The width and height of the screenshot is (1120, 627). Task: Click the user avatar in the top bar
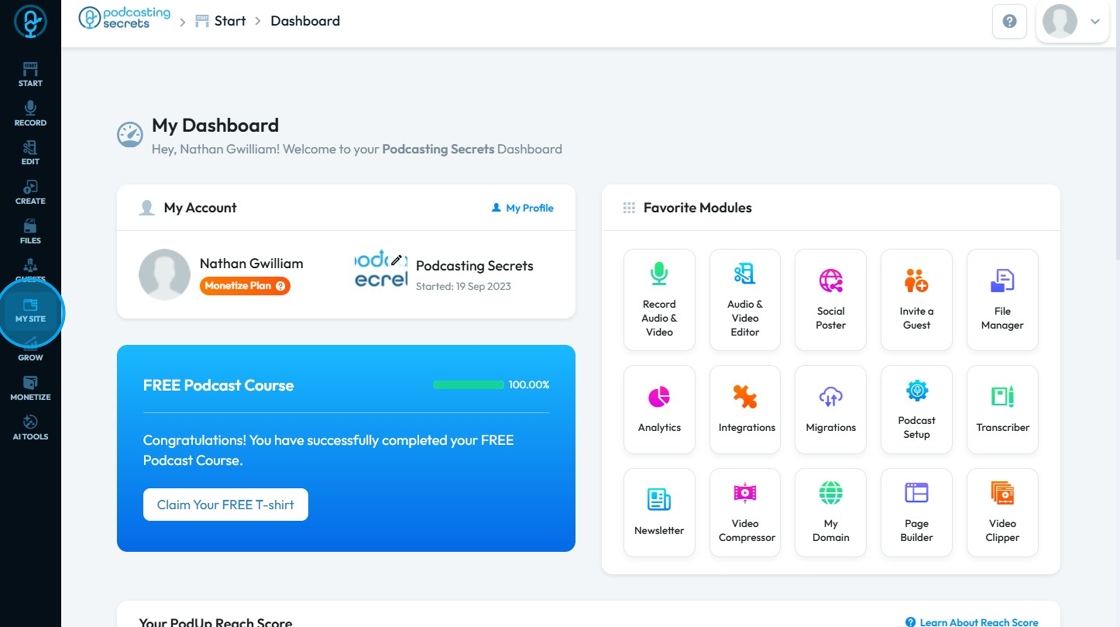click(x=1059, y=21)
